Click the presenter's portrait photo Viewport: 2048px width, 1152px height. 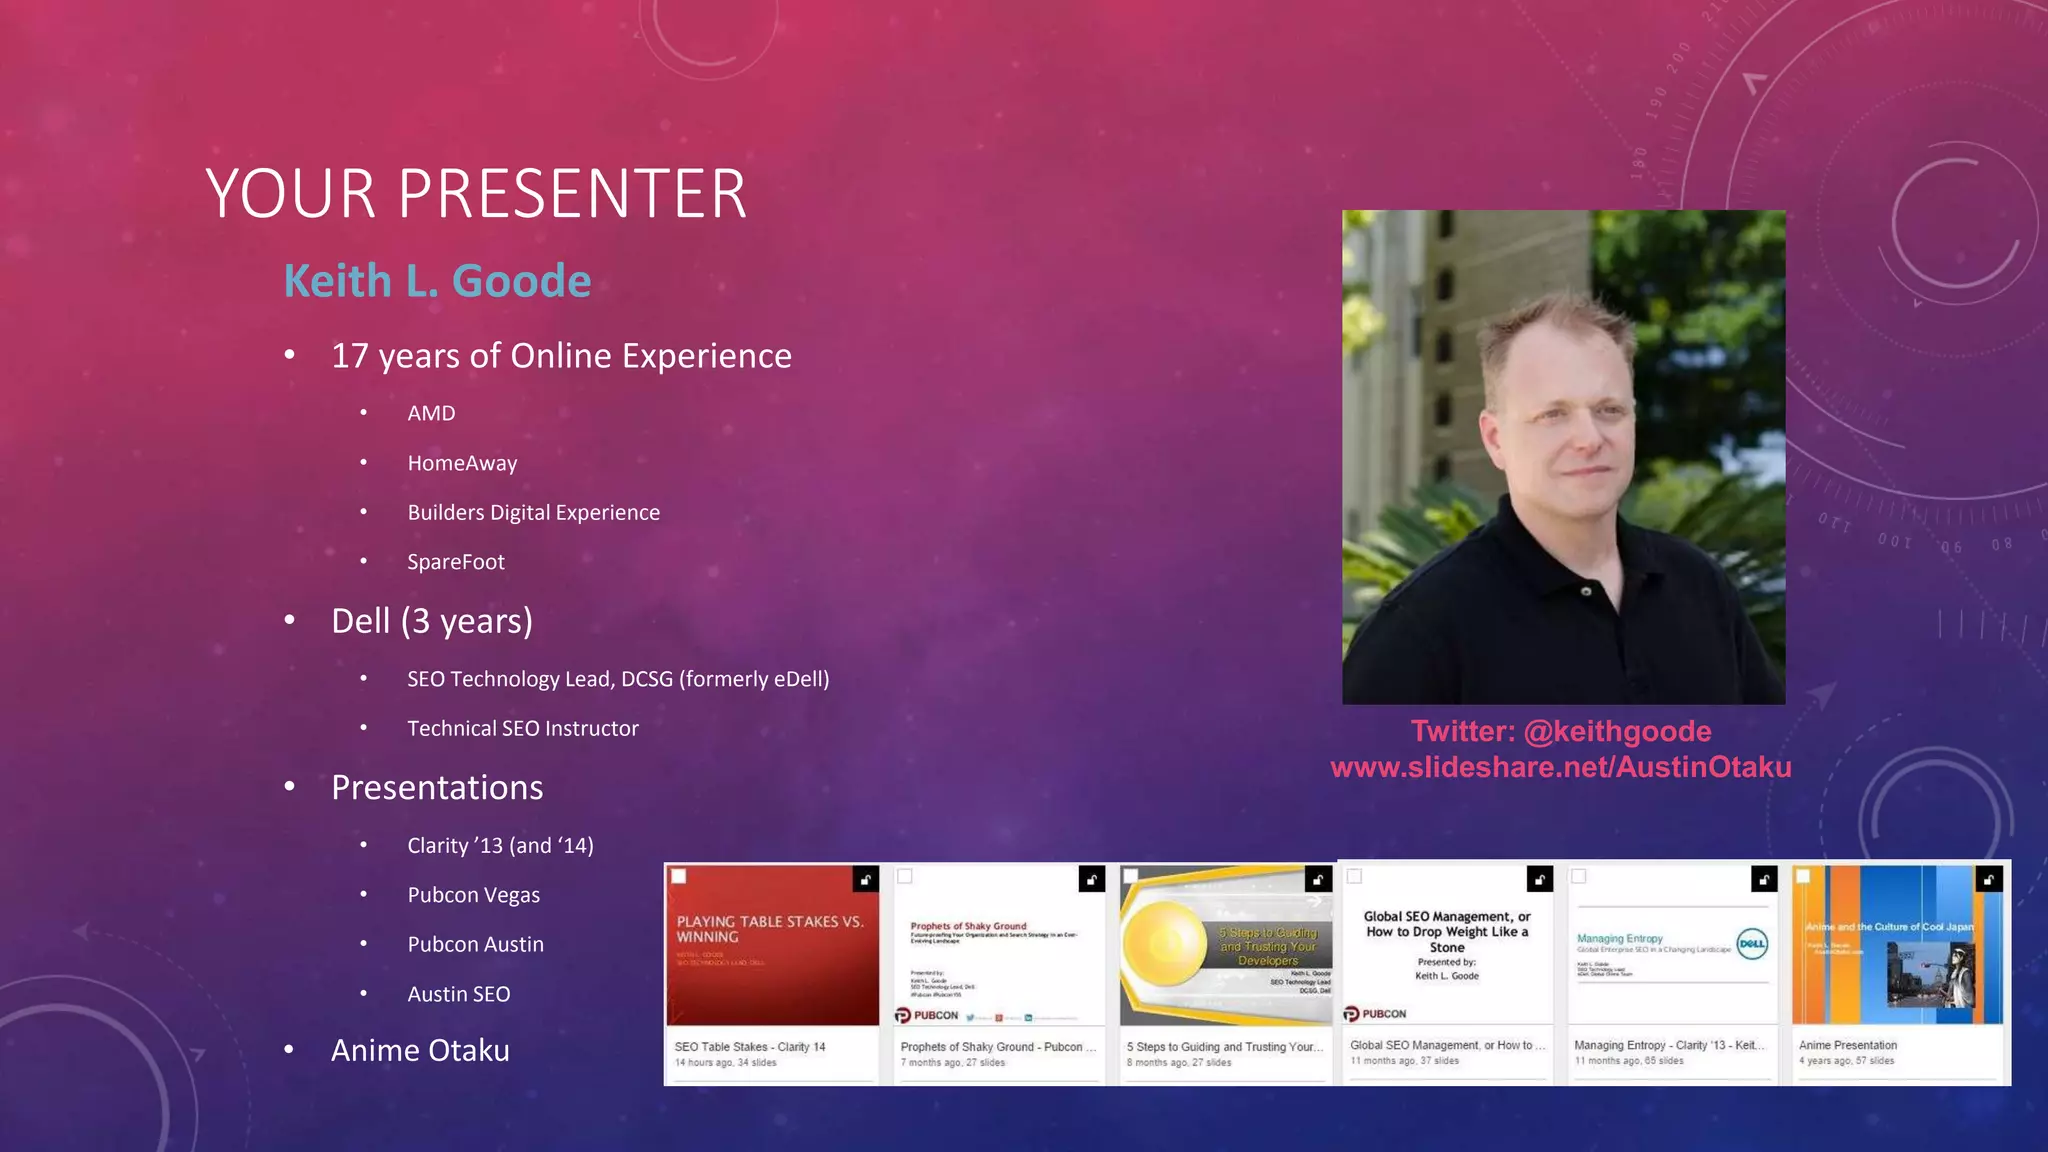click(x=1563, y=457)
